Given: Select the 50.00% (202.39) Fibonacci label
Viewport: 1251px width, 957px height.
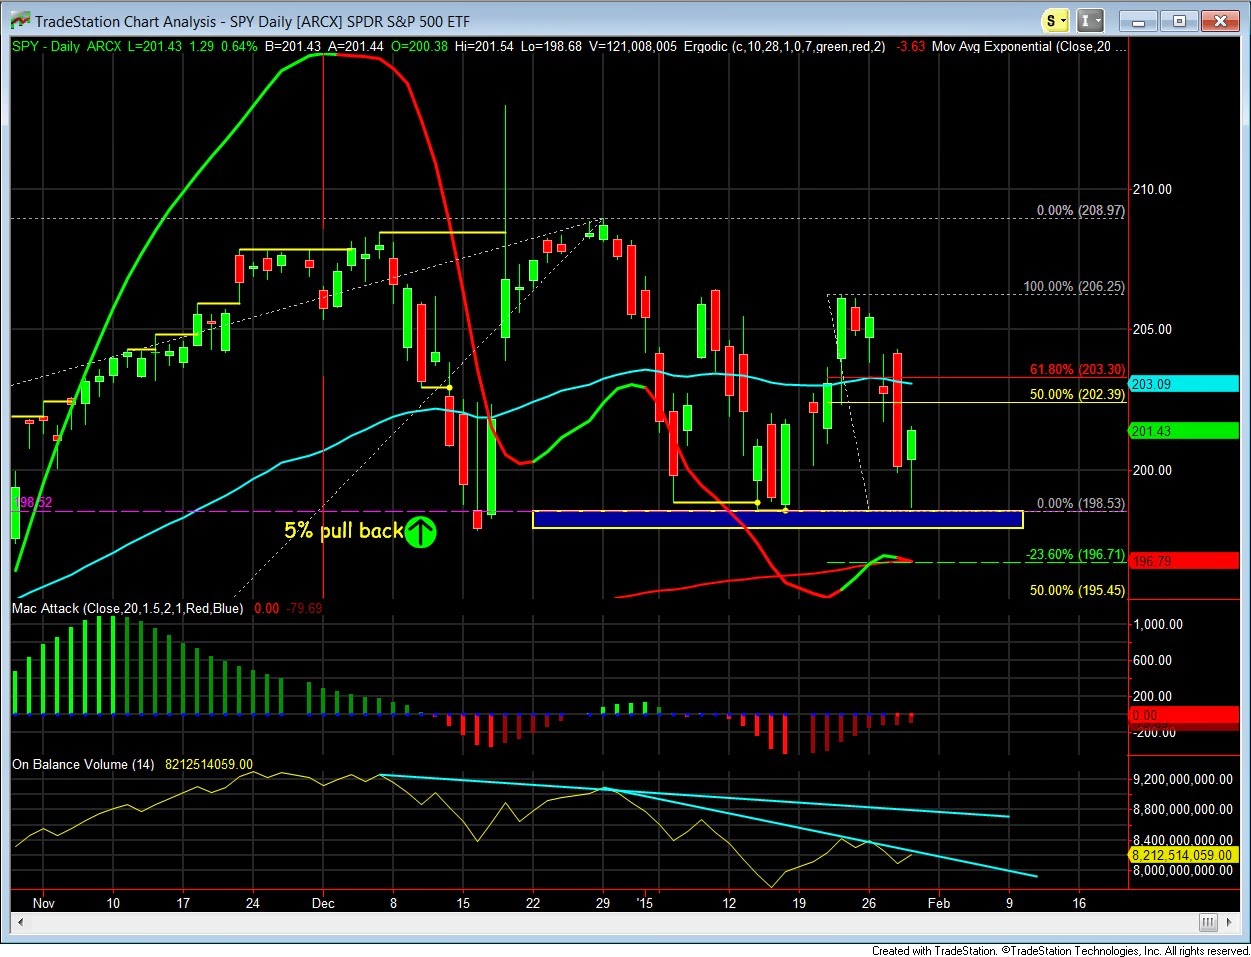Looking at the screenshot, I should (x=1077, y=395).
